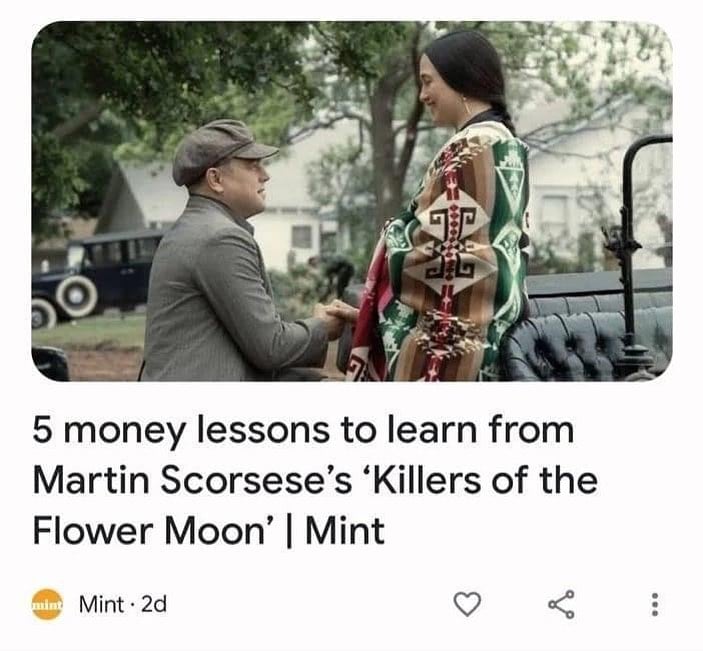The image size is (703, 651).
Task: Click the word 'Mint' ending the headline
Action: 345,530
